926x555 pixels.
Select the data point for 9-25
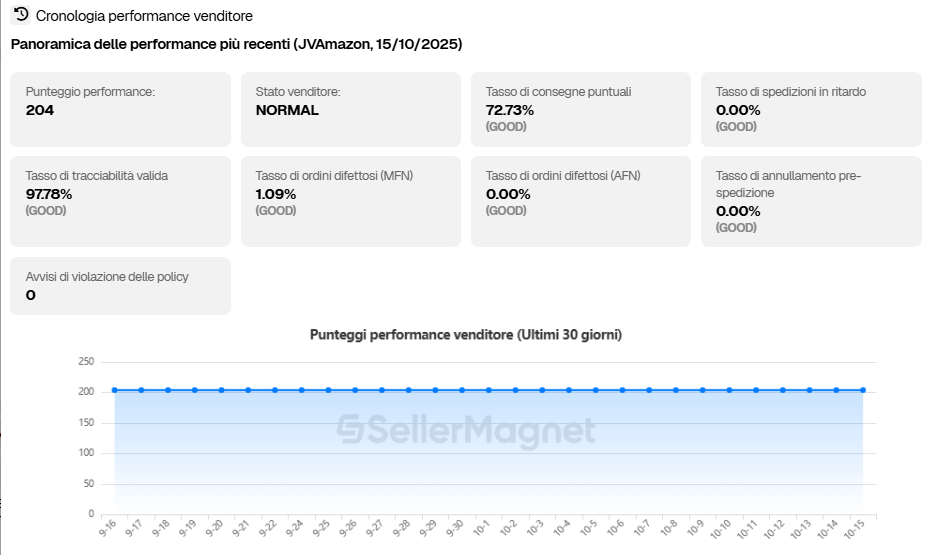(328, 390)
